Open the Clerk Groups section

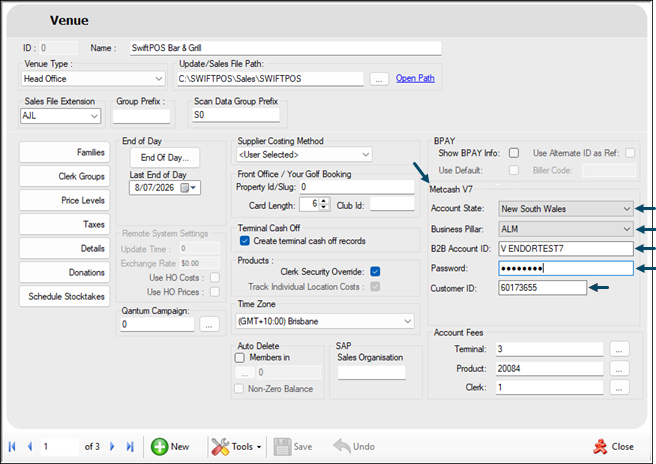click(64, 176)
